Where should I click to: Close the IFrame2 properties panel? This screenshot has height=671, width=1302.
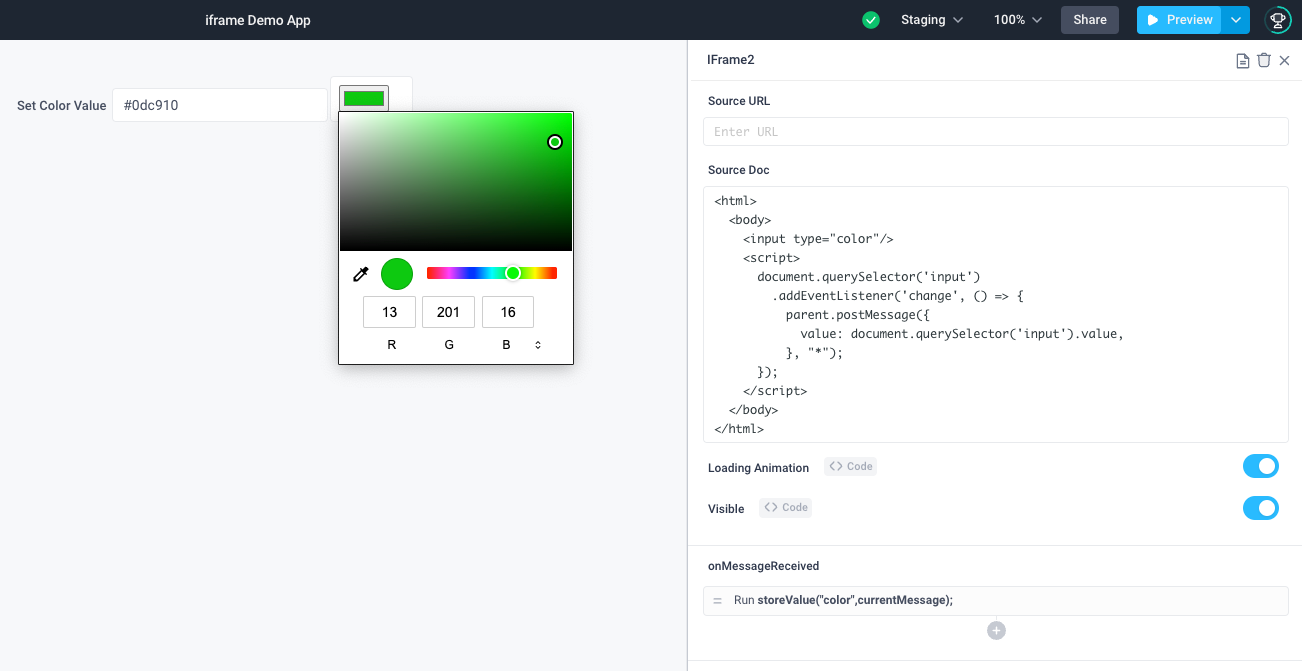tap(1285, 60)
